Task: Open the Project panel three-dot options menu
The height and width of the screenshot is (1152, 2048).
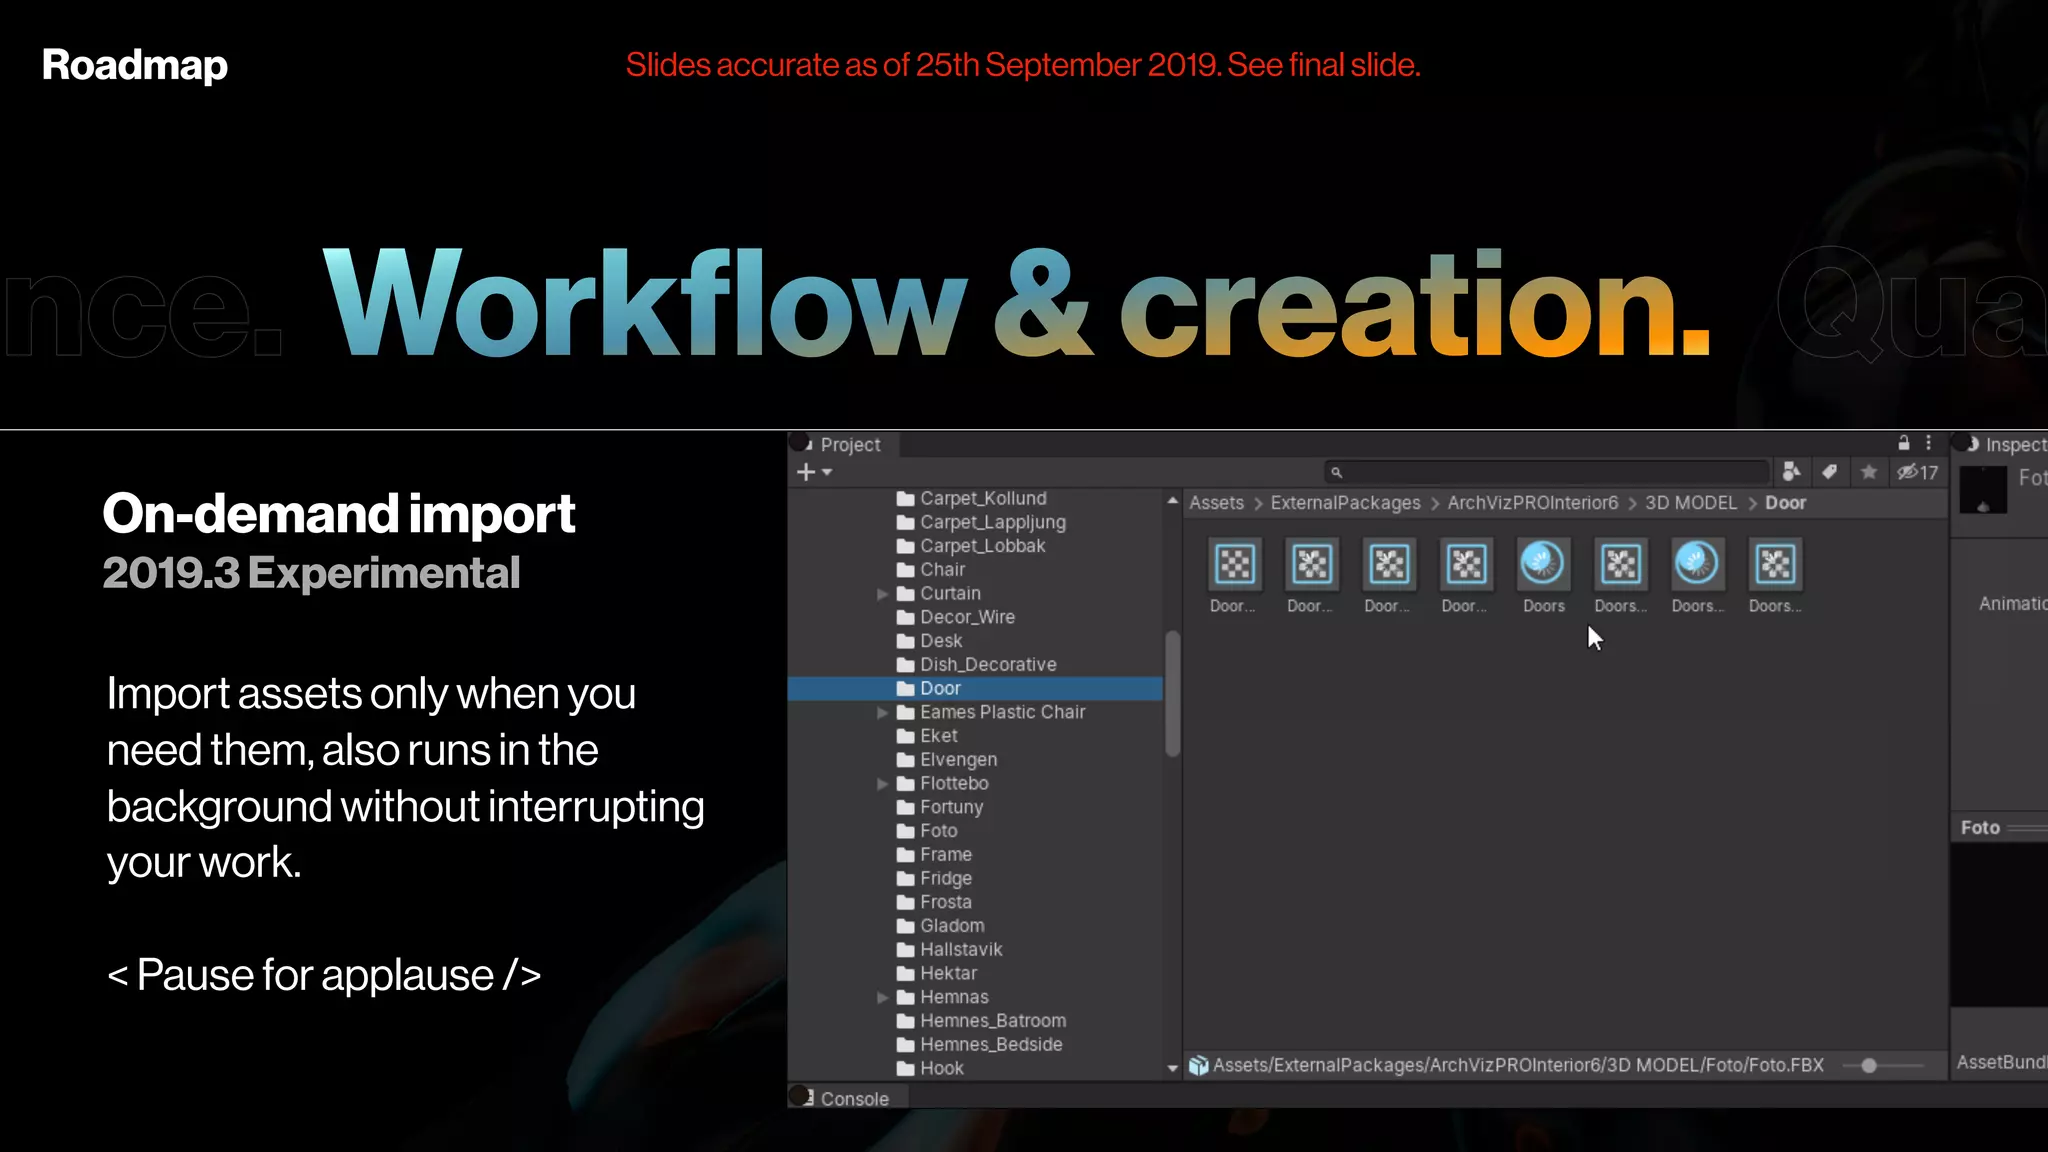Action: (x=1929, y=443)
